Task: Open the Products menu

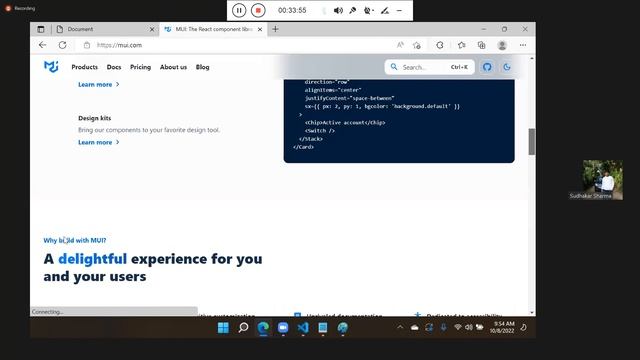Action: [x=84, y=67]
